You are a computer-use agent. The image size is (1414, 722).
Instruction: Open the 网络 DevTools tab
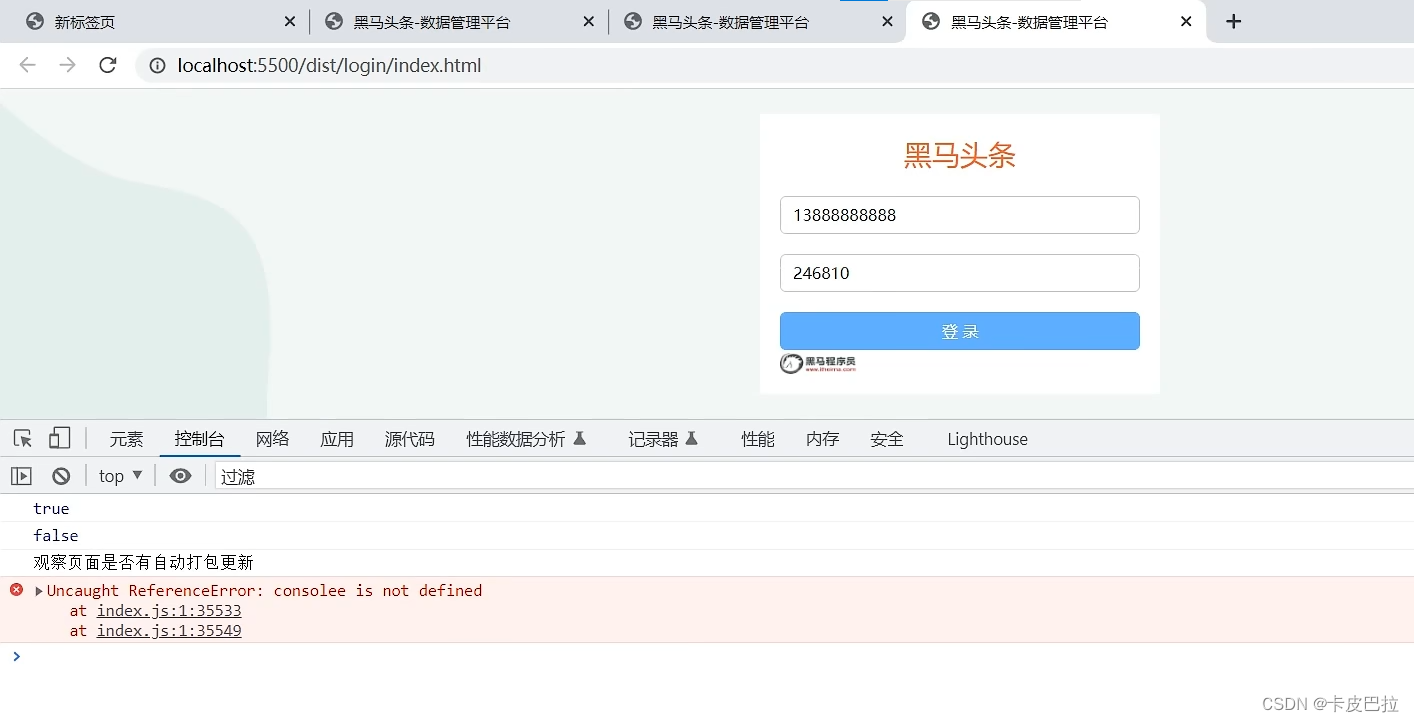[272, 439]
